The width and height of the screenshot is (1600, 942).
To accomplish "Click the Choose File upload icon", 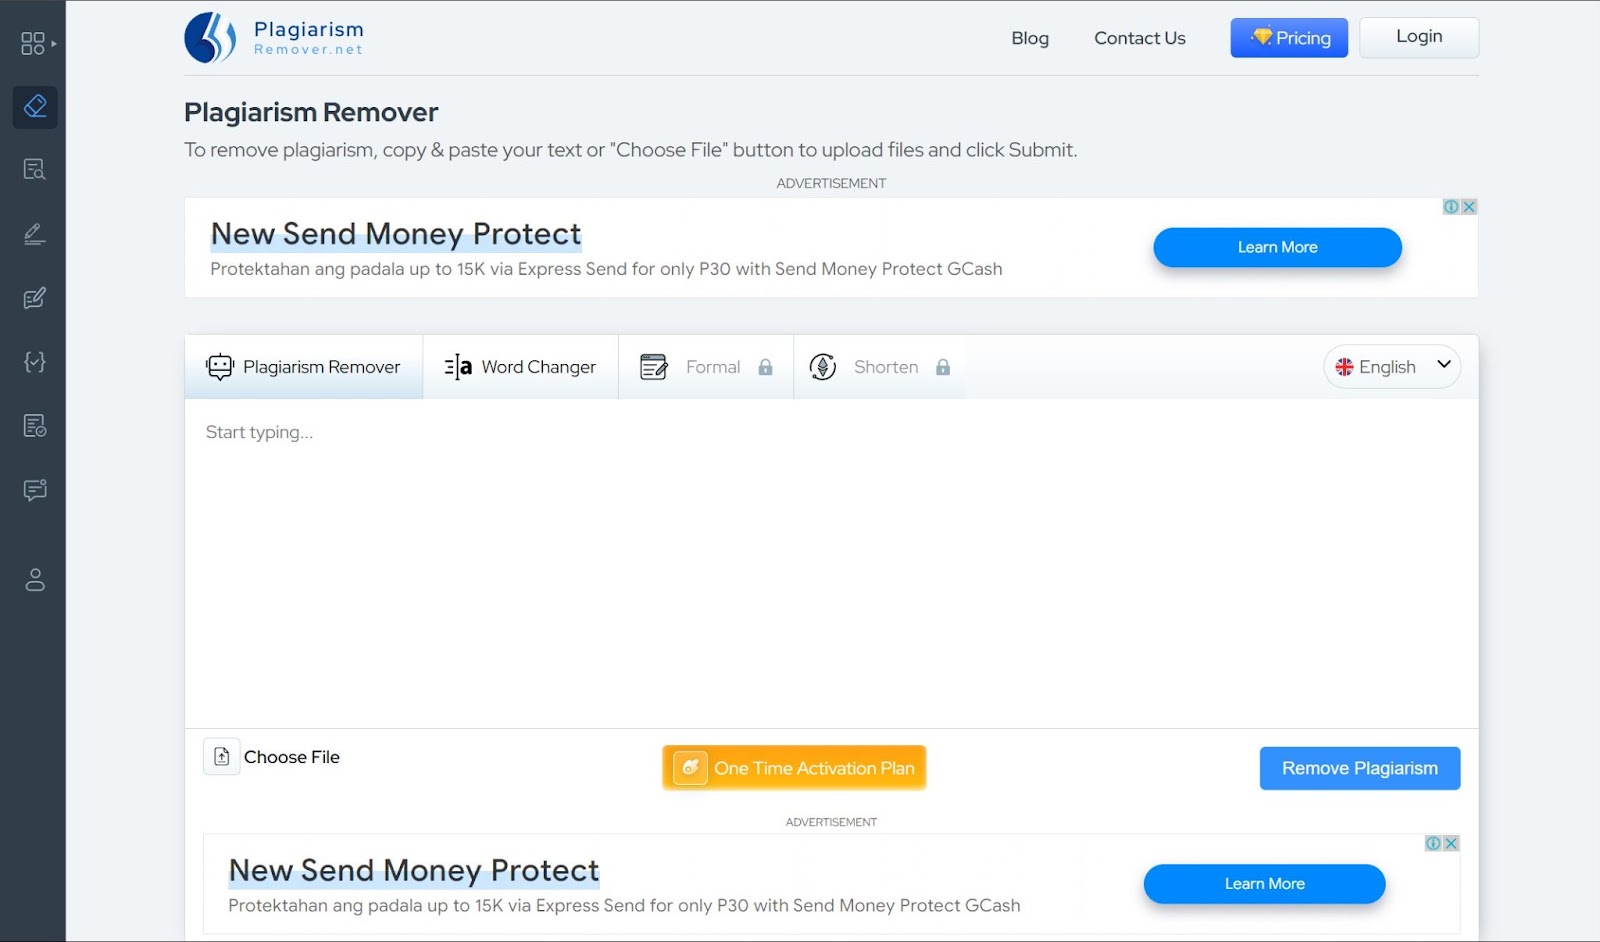I will (x=222, y=757).
